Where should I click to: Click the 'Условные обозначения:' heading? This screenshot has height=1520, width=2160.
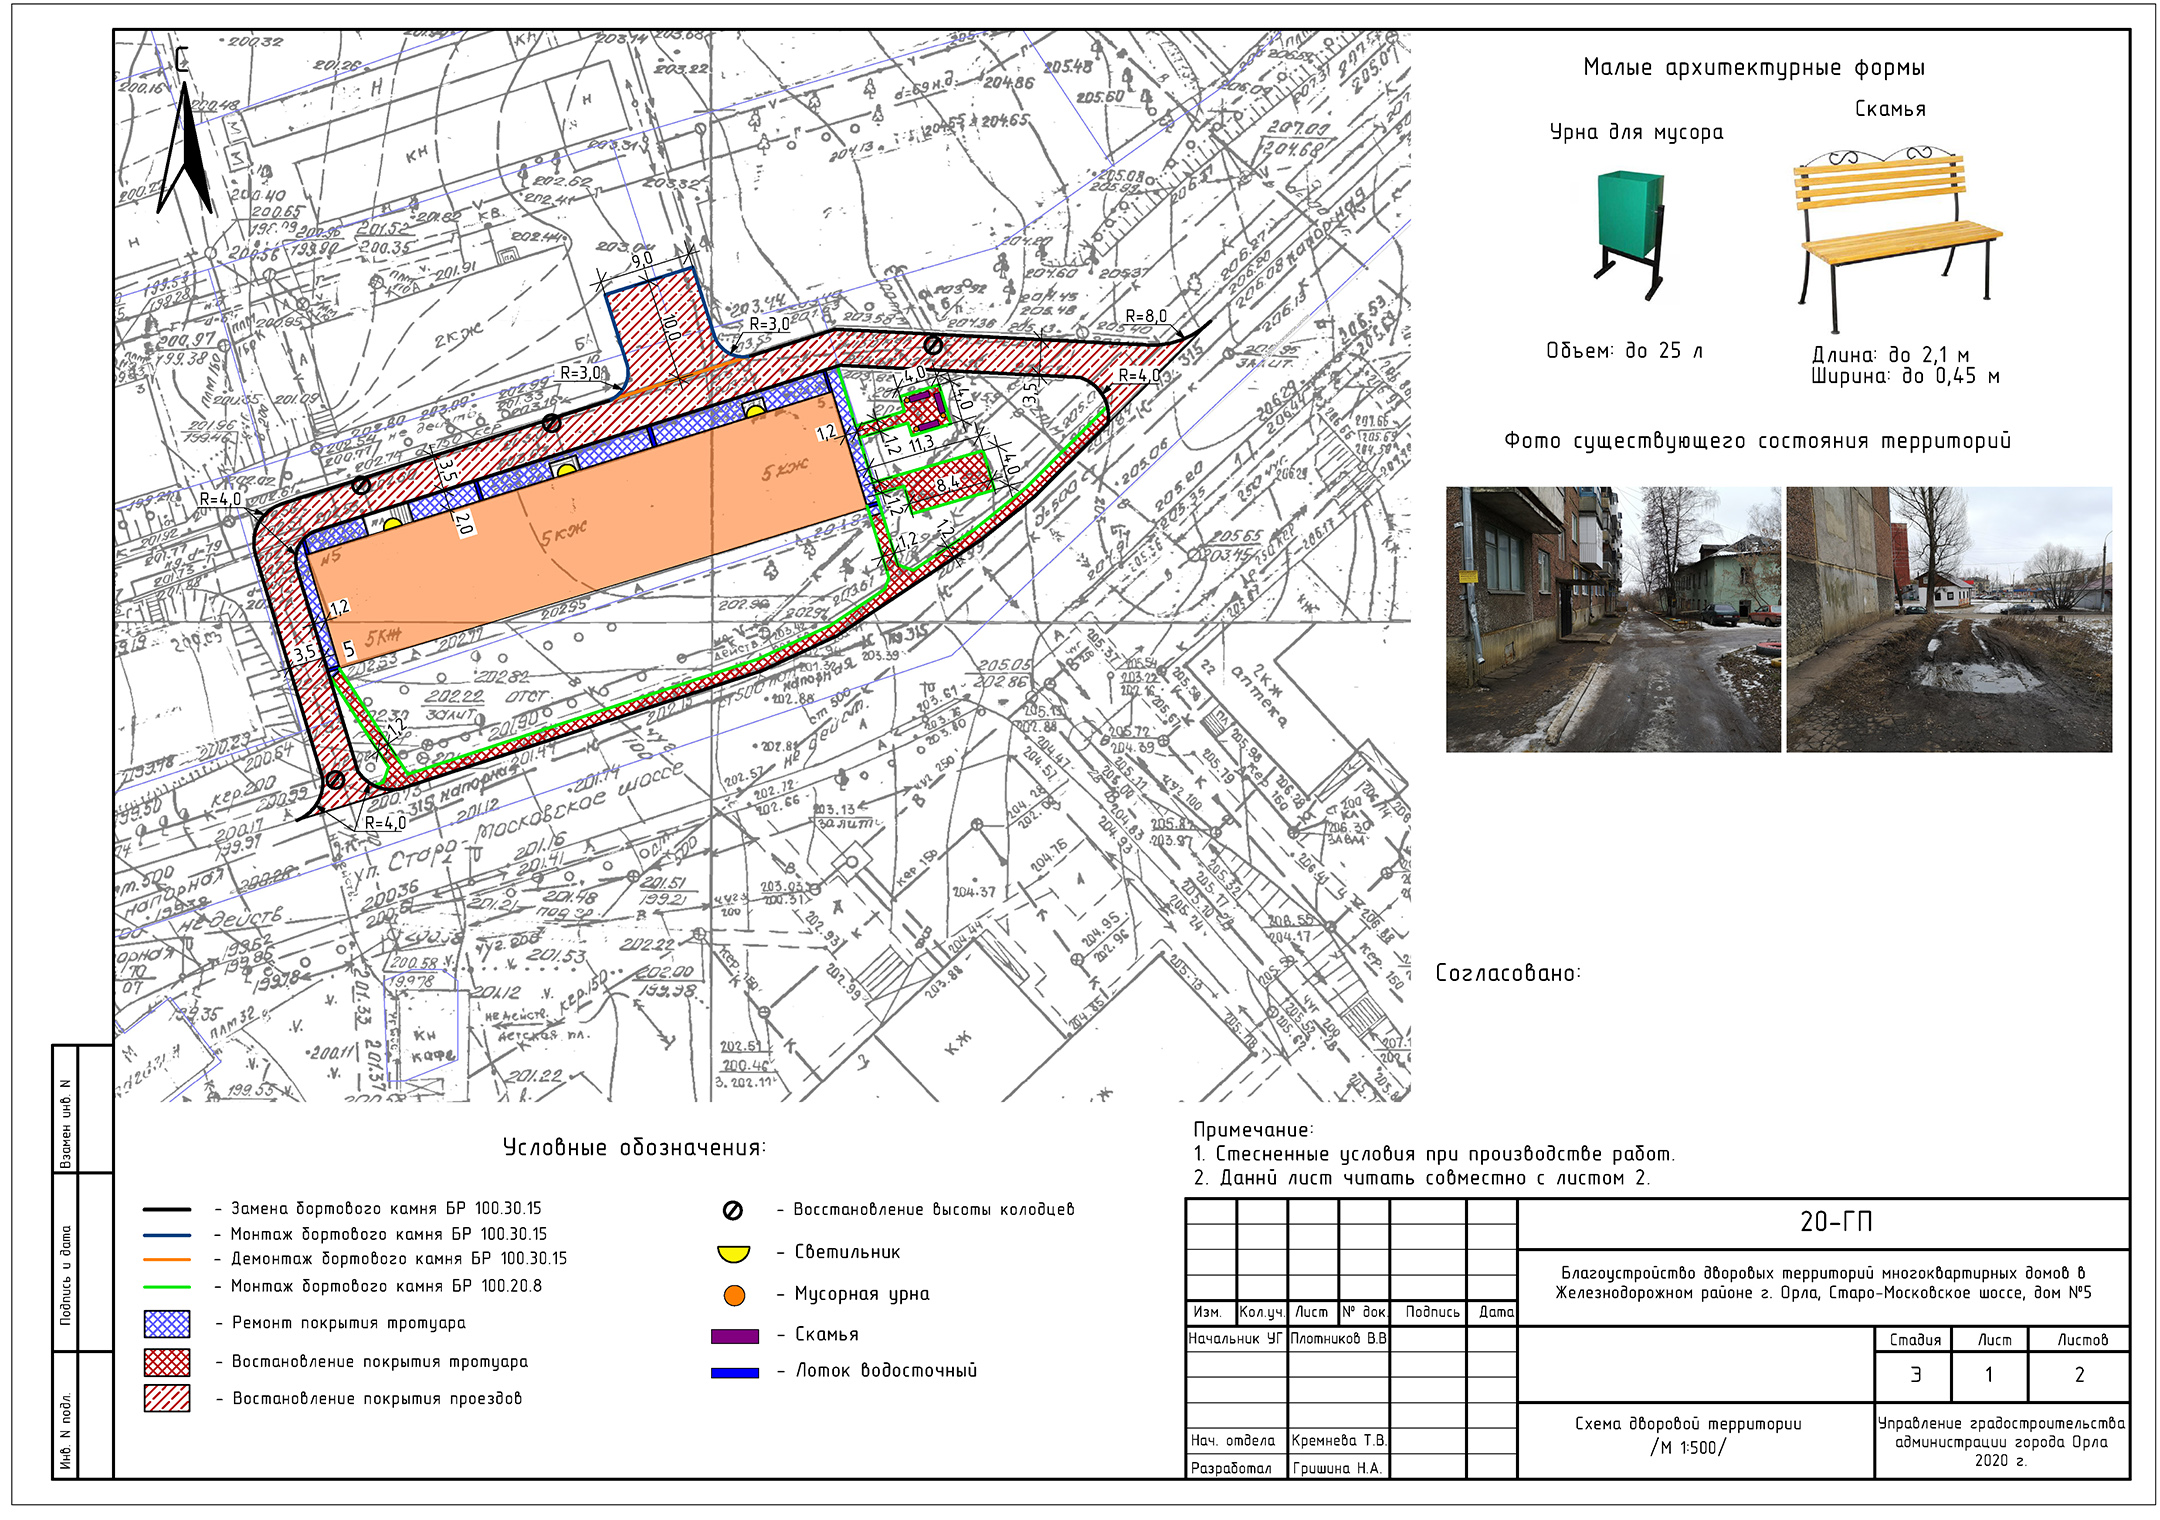coord(634,1148)
